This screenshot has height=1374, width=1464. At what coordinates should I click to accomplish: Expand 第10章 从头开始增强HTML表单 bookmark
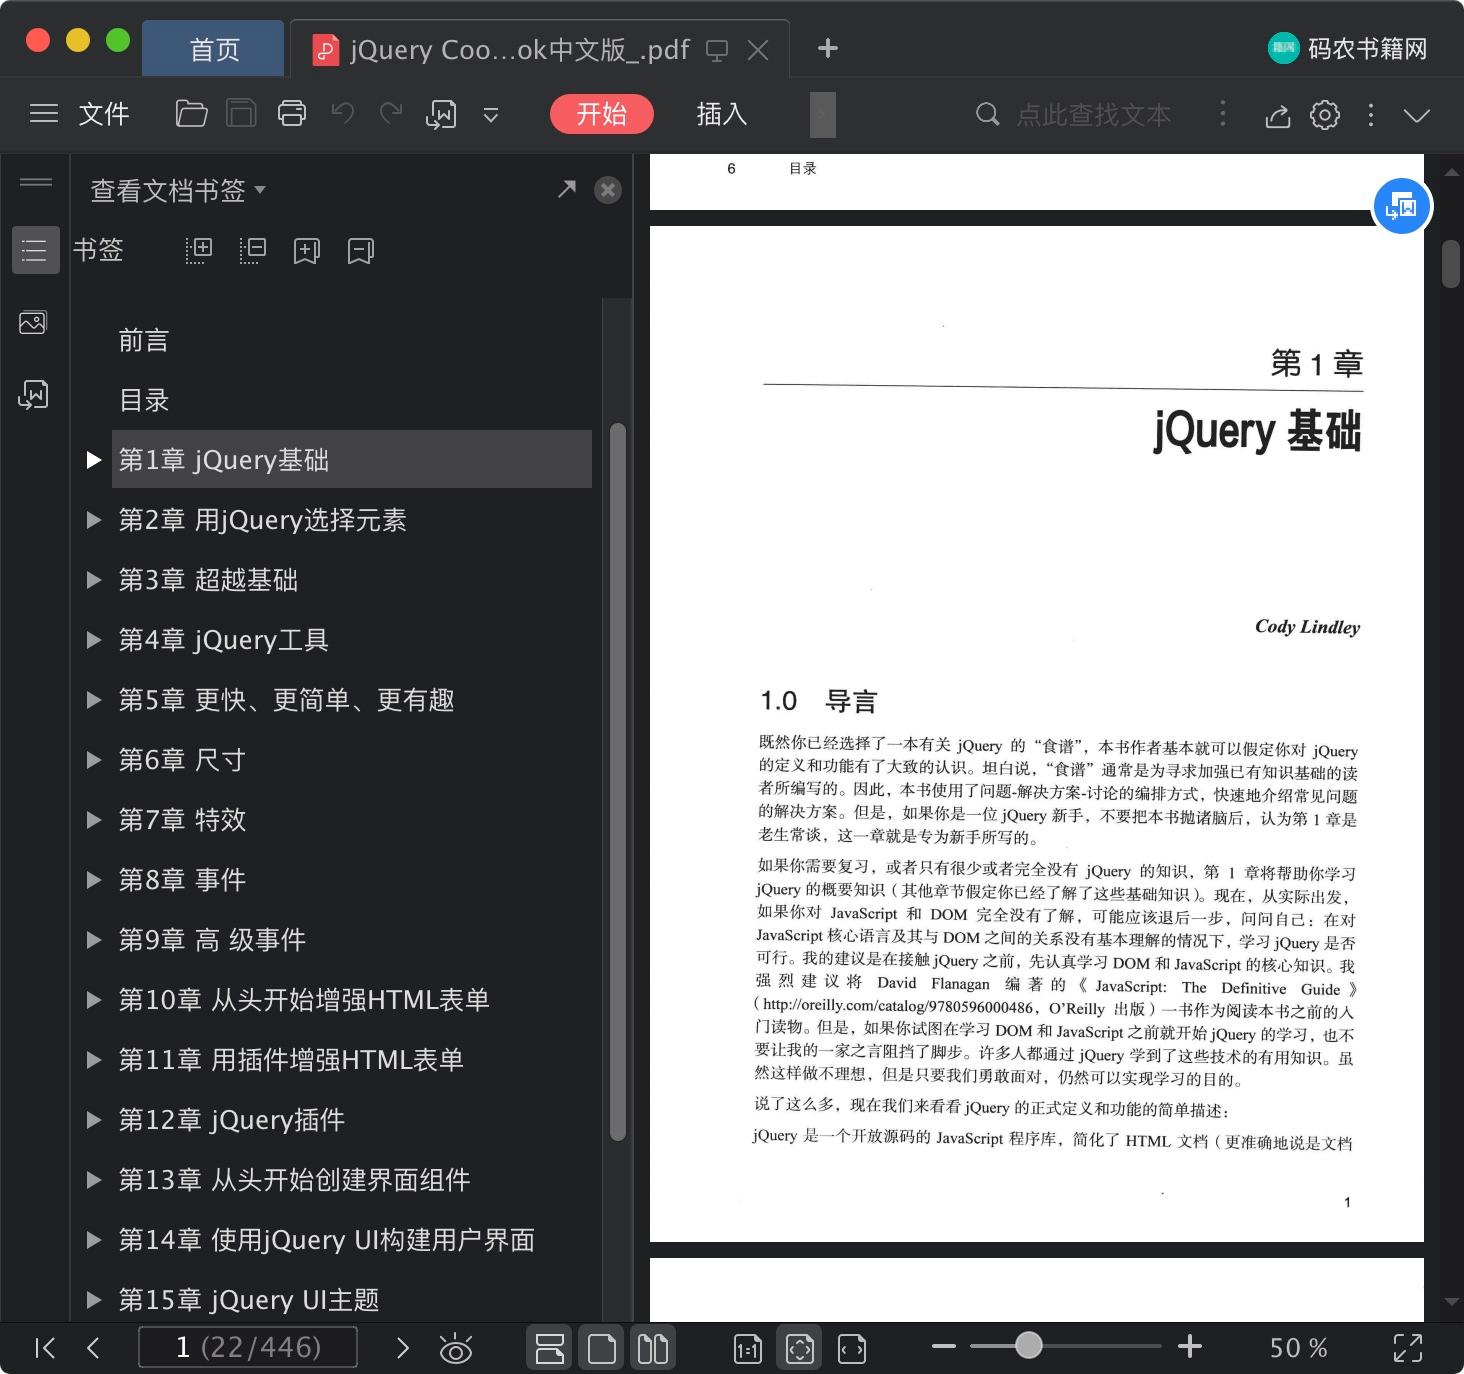coord(94,1000)
